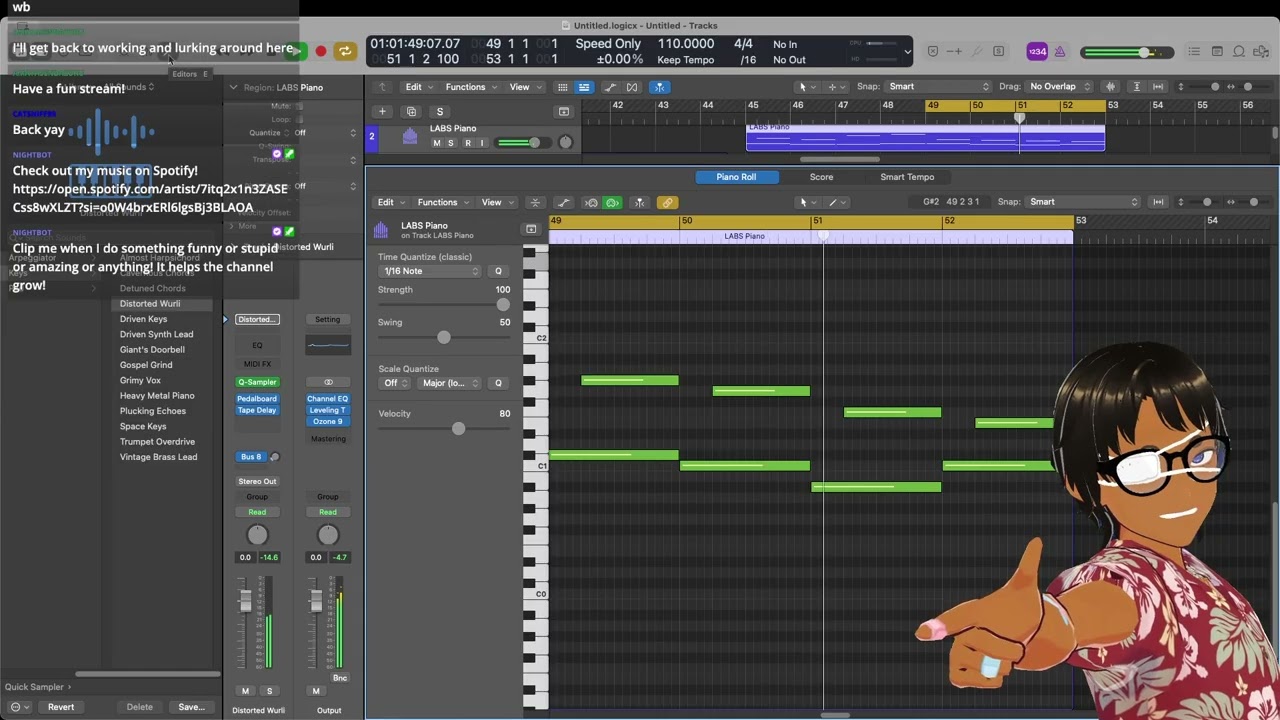Open the Piano Roll Edit menu
This screenshot has width=1280, height=720.
click(x=390, y=202)
